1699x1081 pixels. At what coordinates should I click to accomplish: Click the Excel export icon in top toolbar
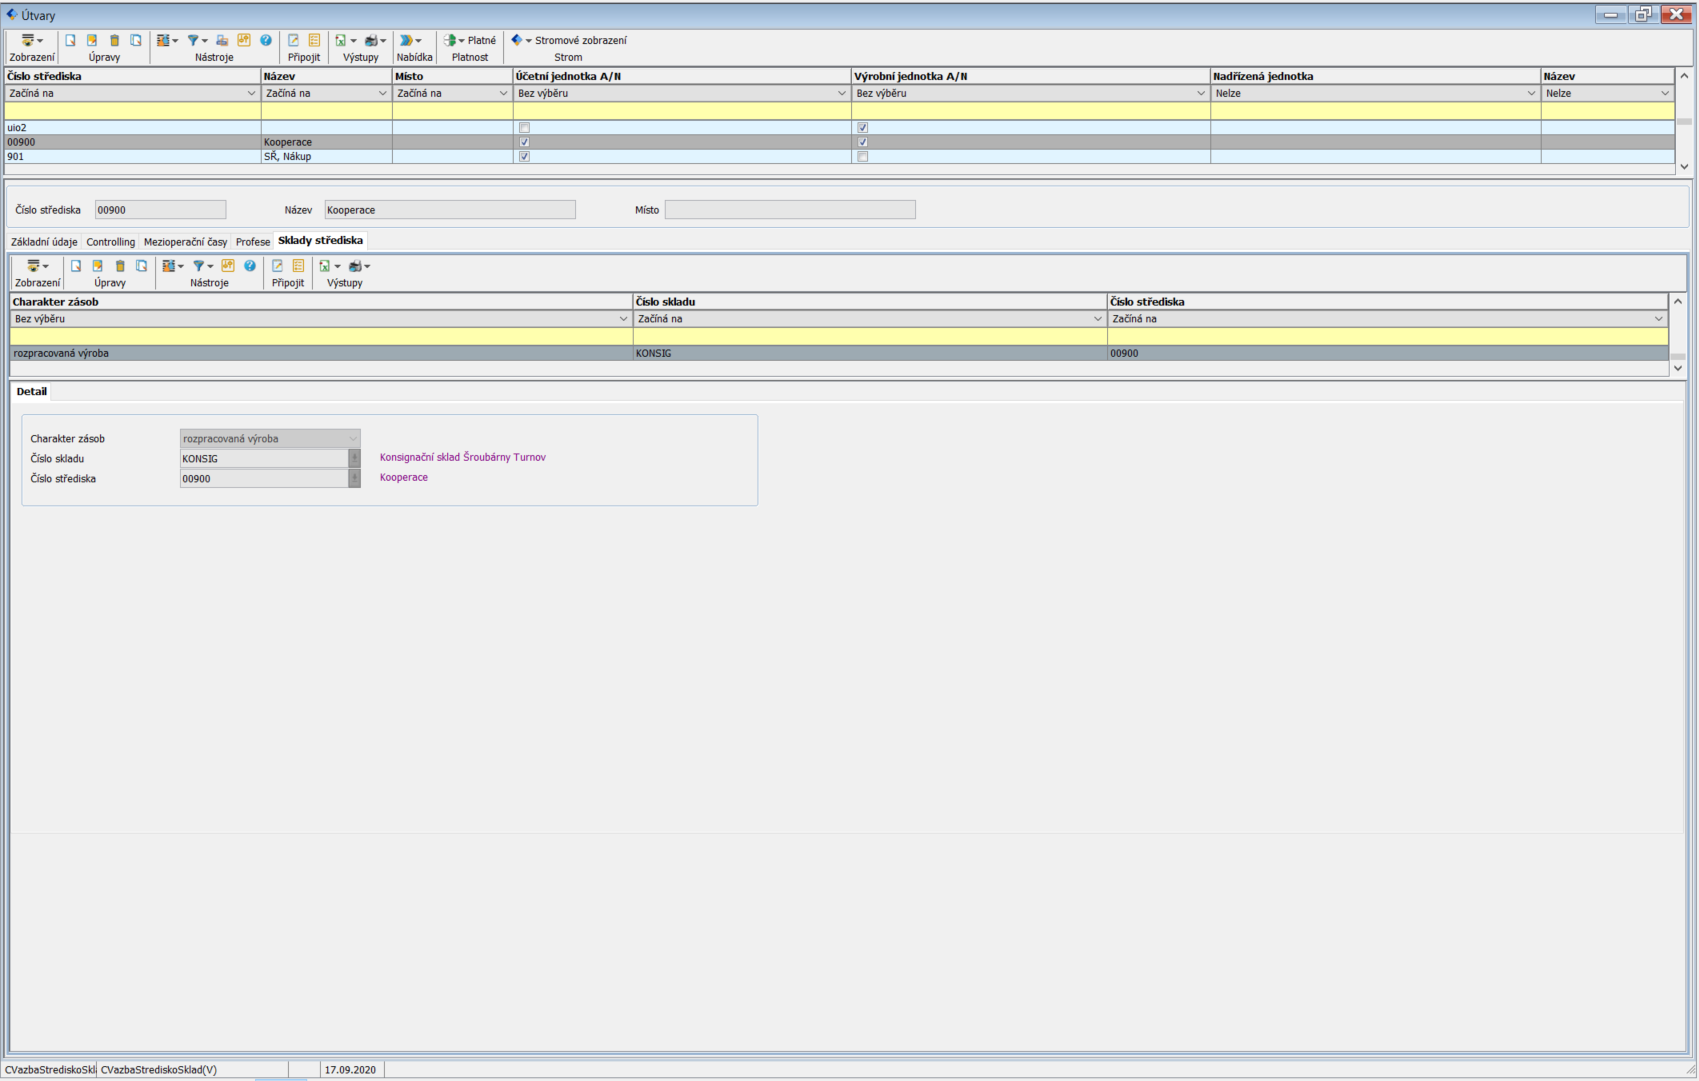coord(342,41)
